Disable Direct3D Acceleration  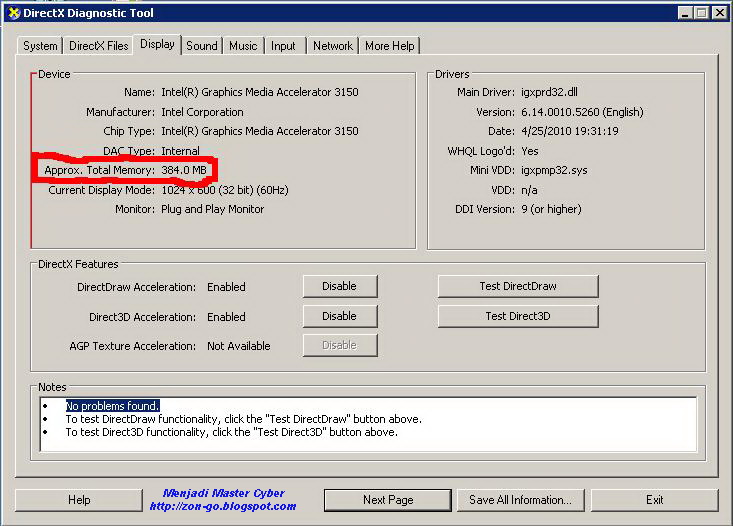[x=340, y=316]
